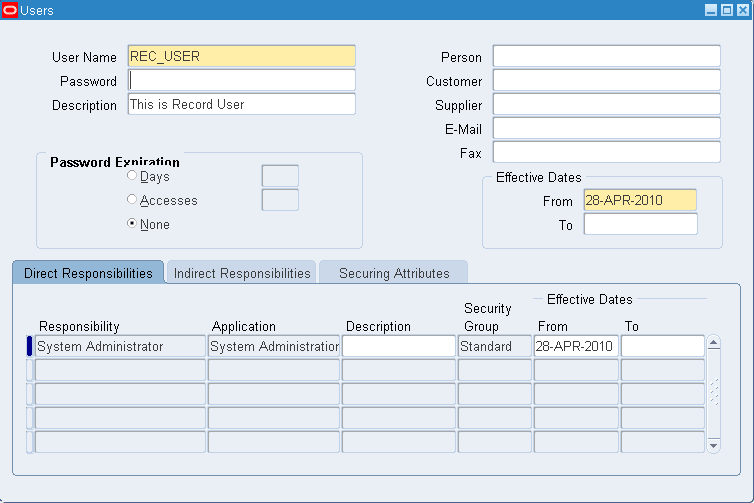Click the scrollbar down arrow in responsibilities grid
Image resolution: width=754 pixels, height=503 pixels.
714,445
